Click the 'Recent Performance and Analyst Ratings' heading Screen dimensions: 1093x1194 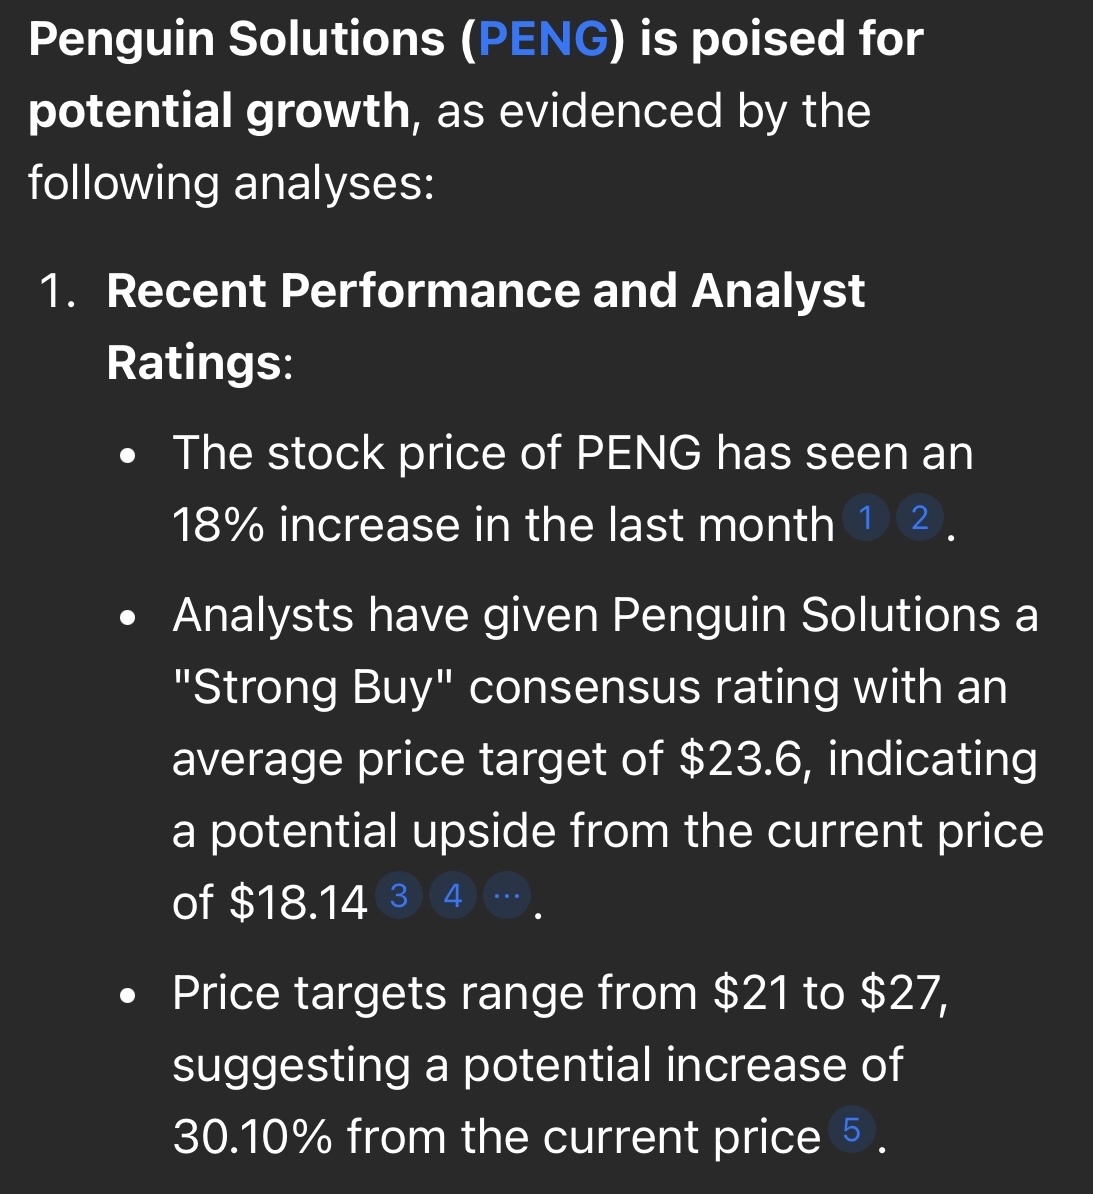(485, 326)
